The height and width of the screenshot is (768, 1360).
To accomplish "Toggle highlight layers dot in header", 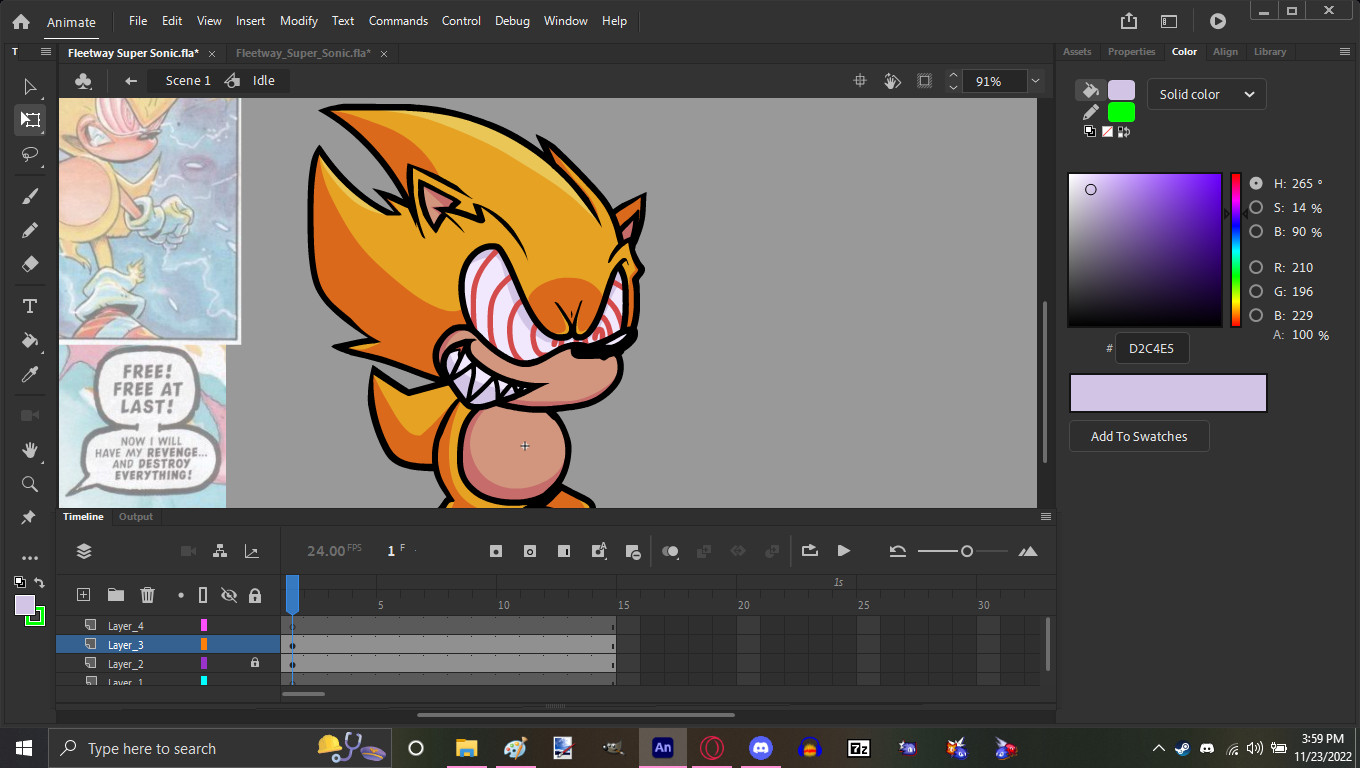I will coord(181,595).
